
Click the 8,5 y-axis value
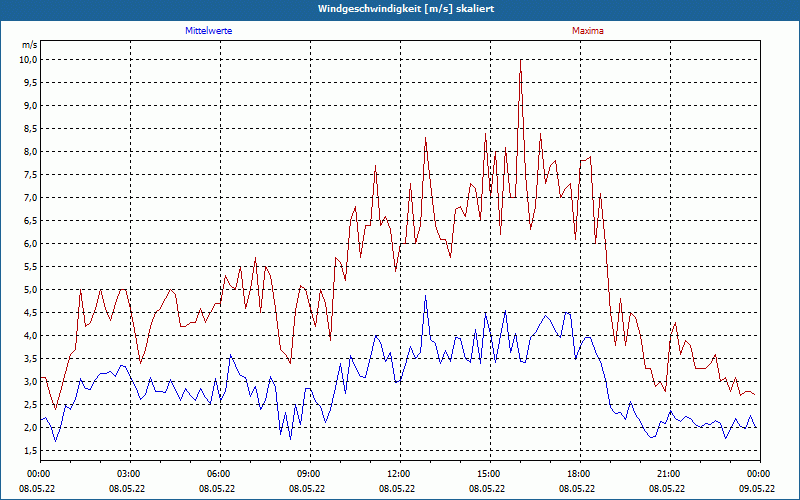31,129
